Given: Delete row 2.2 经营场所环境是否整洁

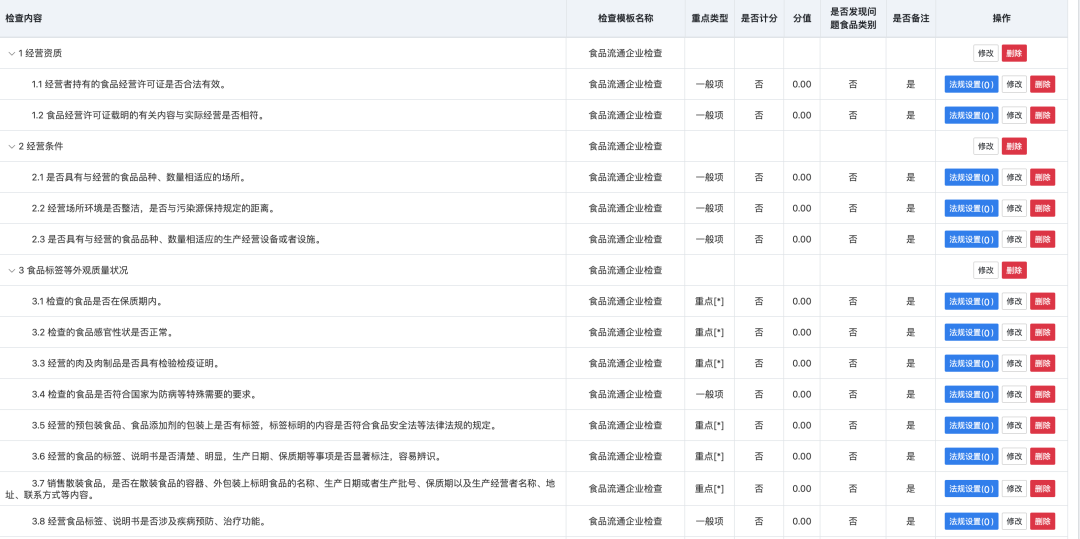Looking at the screenshot, I should pos(1042,208).
